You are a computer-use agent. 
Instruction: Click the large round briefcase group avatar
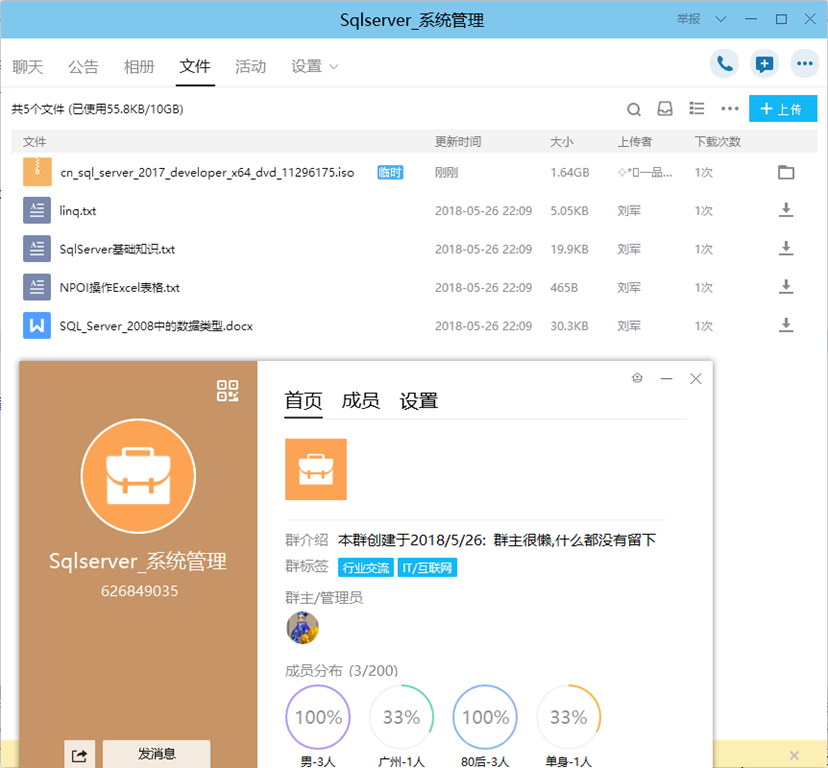138,476
